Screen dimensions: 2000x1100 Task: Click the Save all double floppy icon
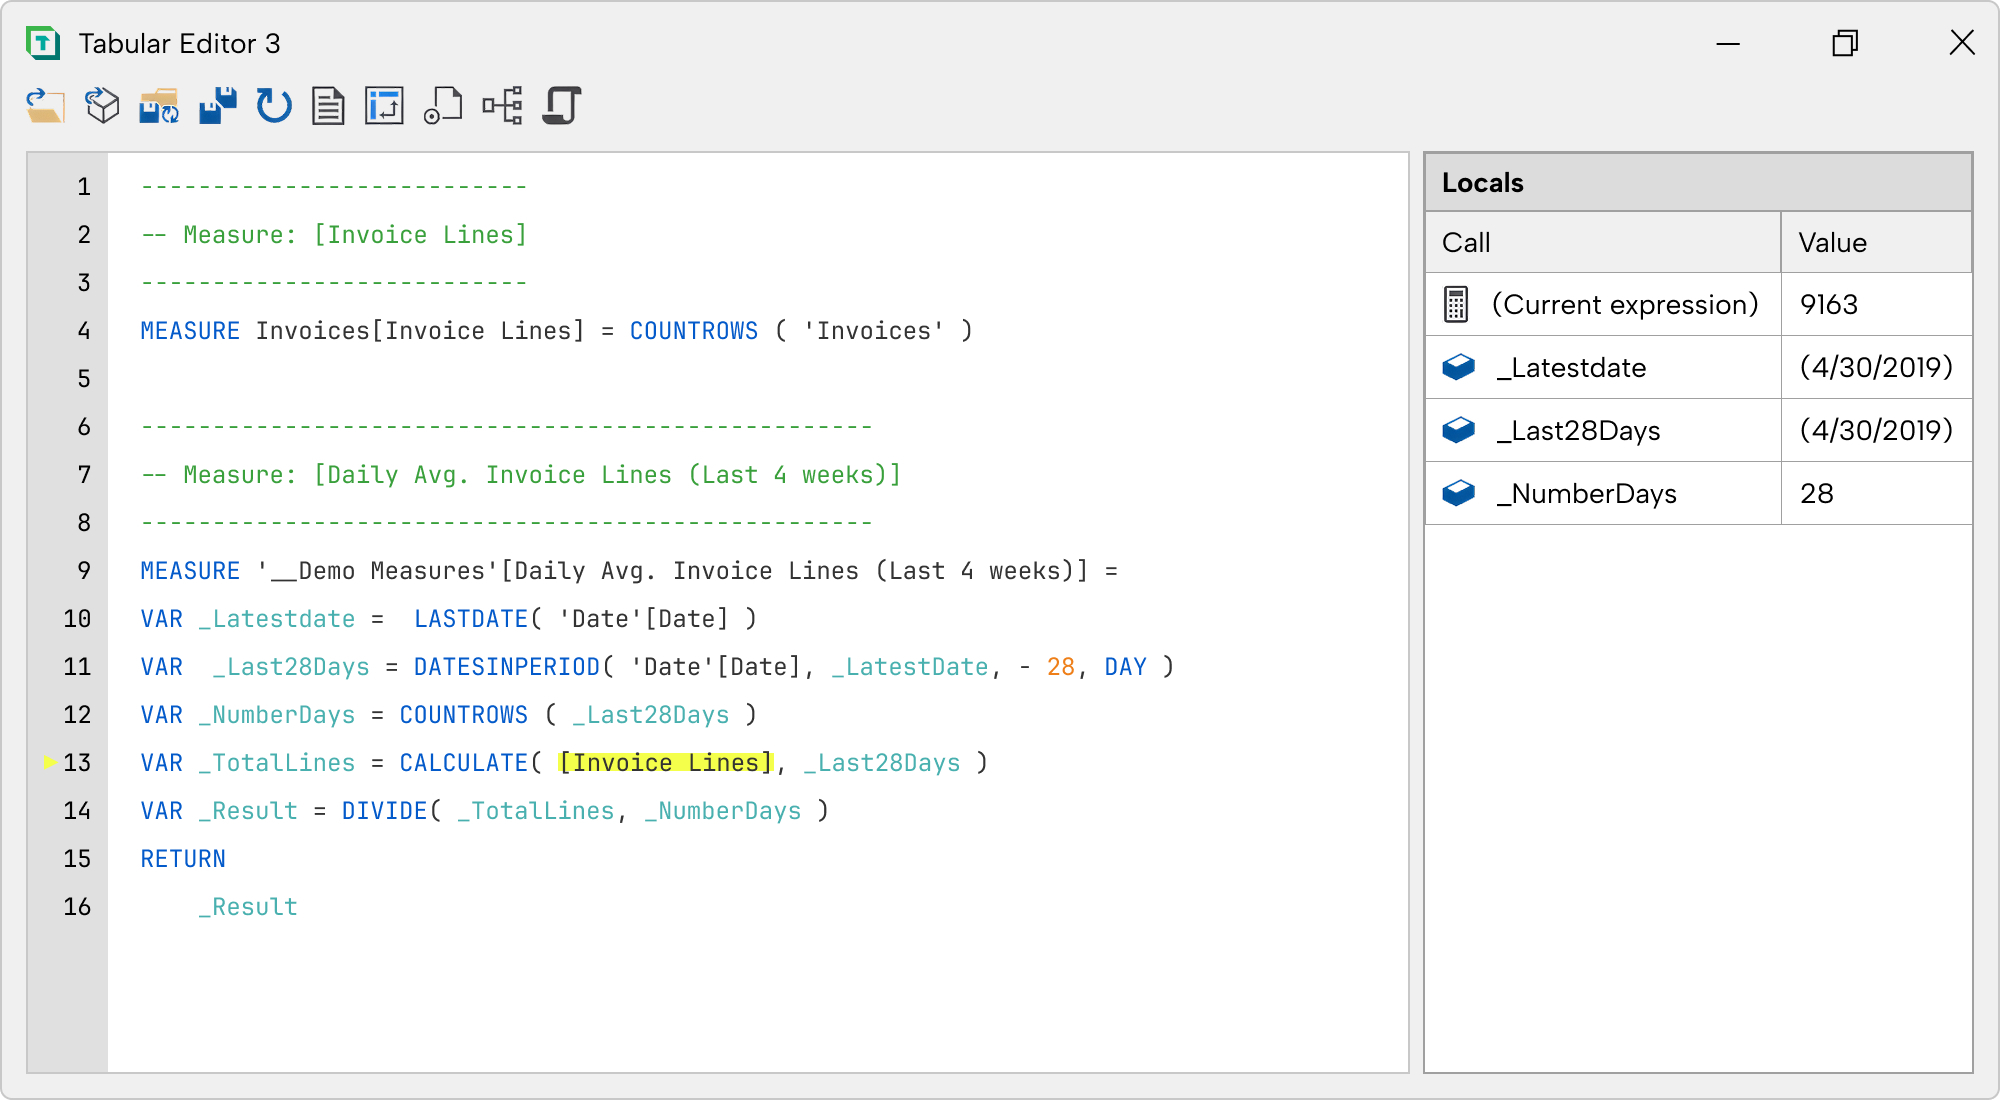[217, 105]
